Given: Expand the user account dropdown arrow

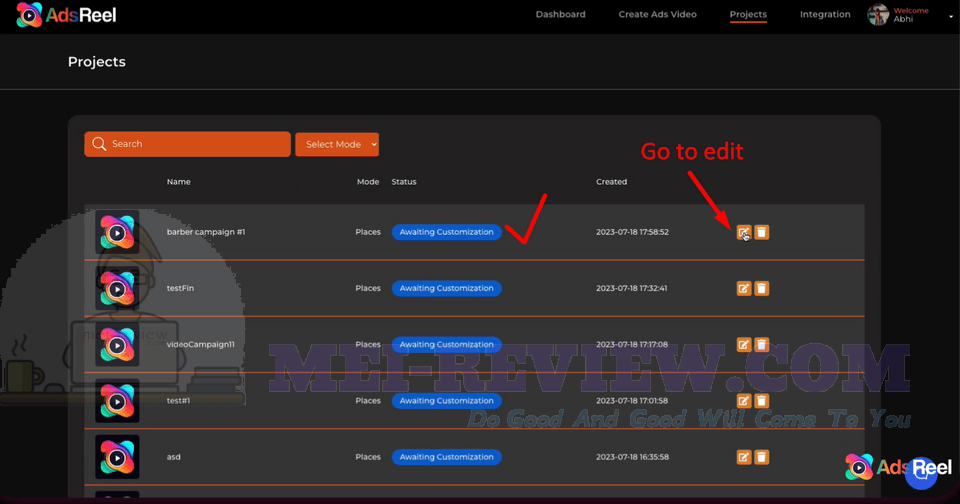Looking at the screenshot, I should [x=951, y=17].
